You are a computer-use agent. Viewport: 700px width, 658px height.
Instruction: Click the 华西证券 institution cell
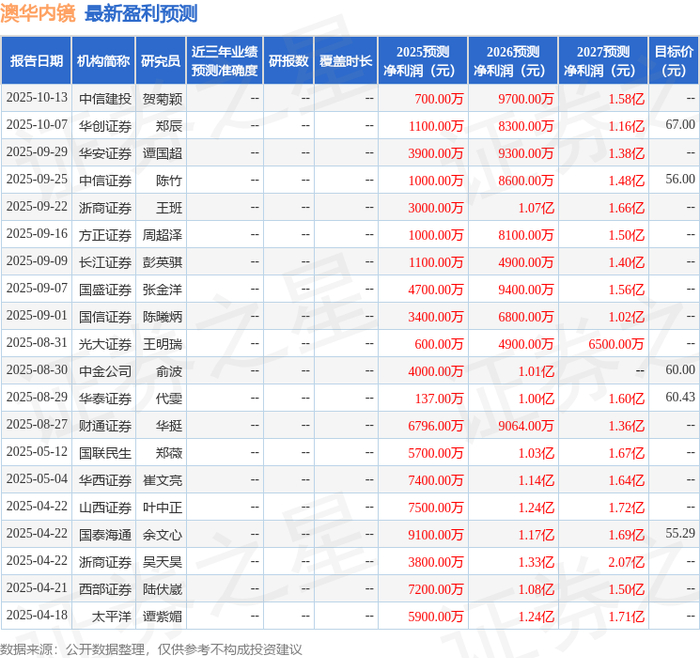pos(105,480)
